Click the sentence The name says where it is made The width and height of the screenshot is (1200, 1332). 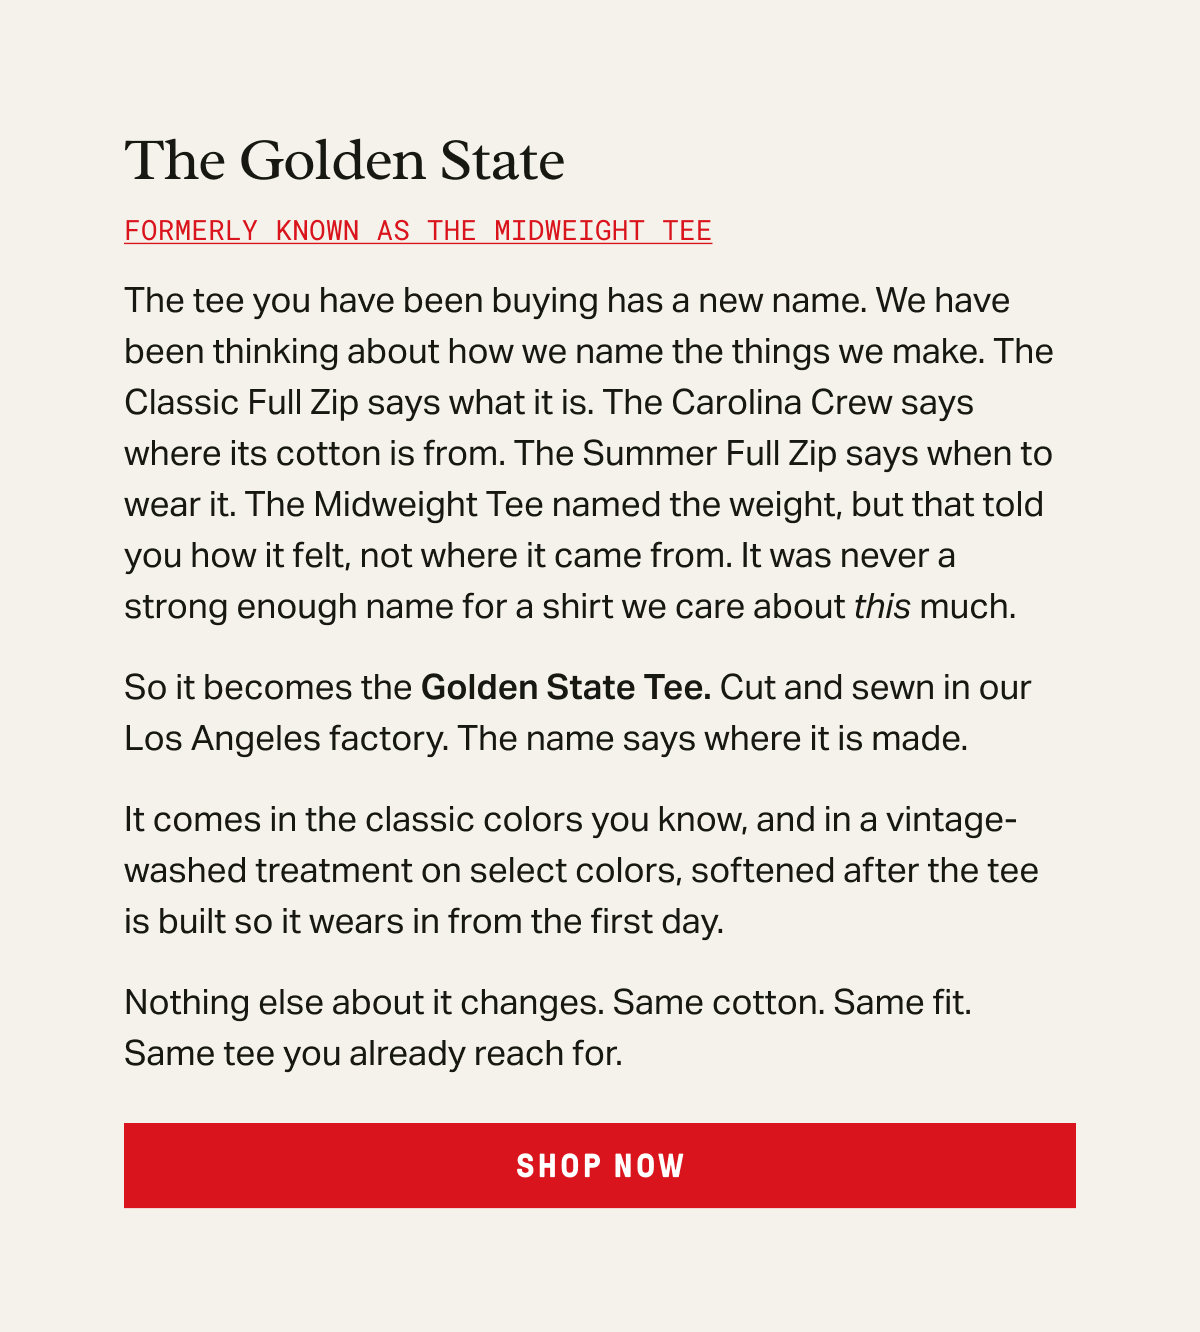coord(713,738)
